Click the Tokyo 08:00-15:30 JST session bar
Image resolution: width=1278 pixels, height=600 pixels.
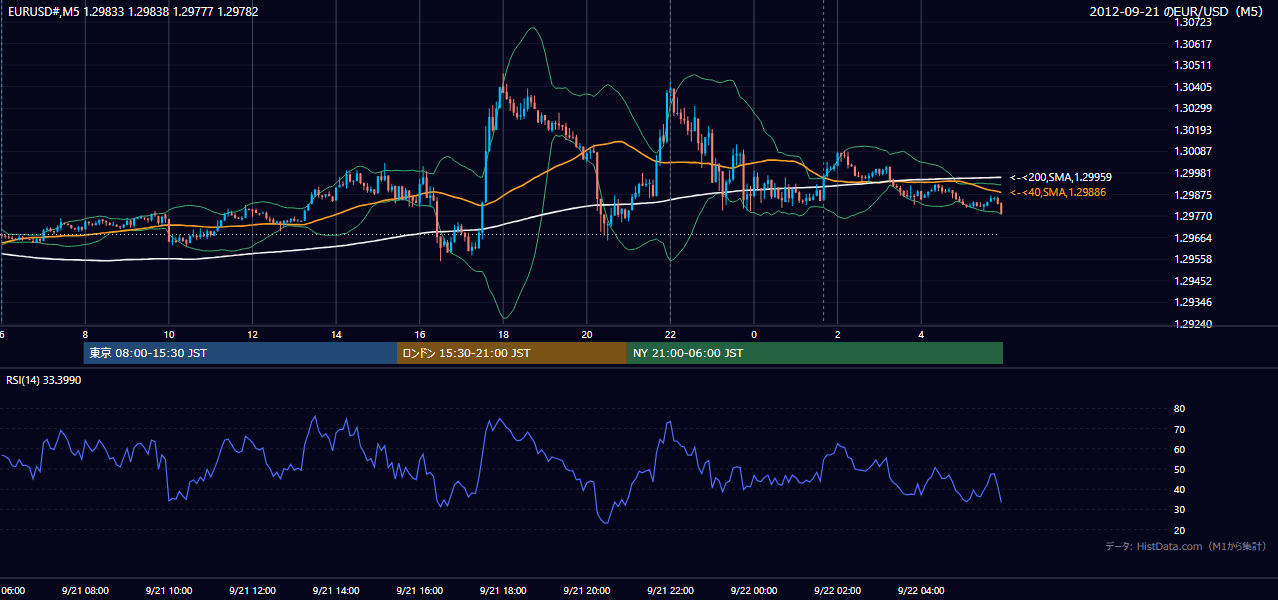coord(240,353)
